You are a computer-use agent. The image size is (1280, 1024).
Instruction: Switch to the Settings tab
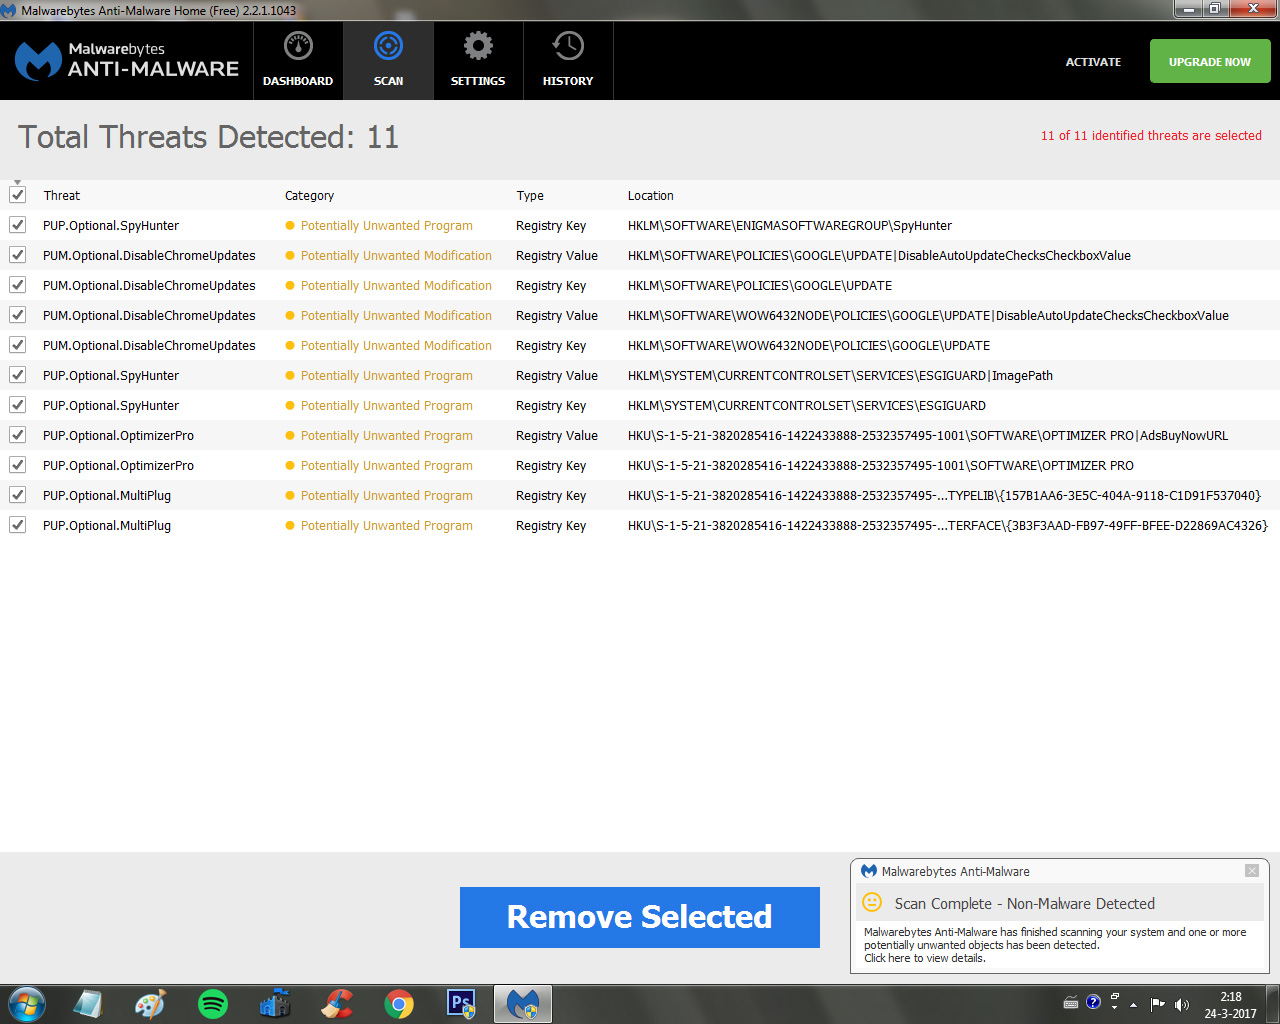(478, 60)
